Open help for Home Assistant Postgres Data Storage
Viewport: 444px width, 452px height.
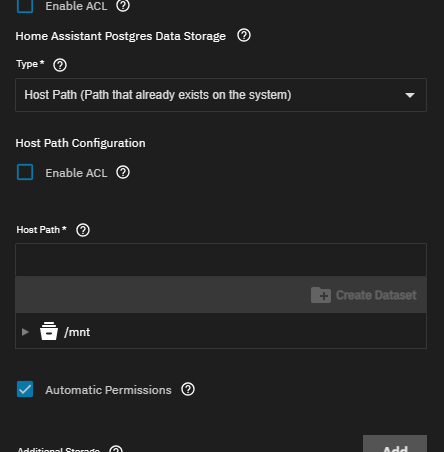244,35
